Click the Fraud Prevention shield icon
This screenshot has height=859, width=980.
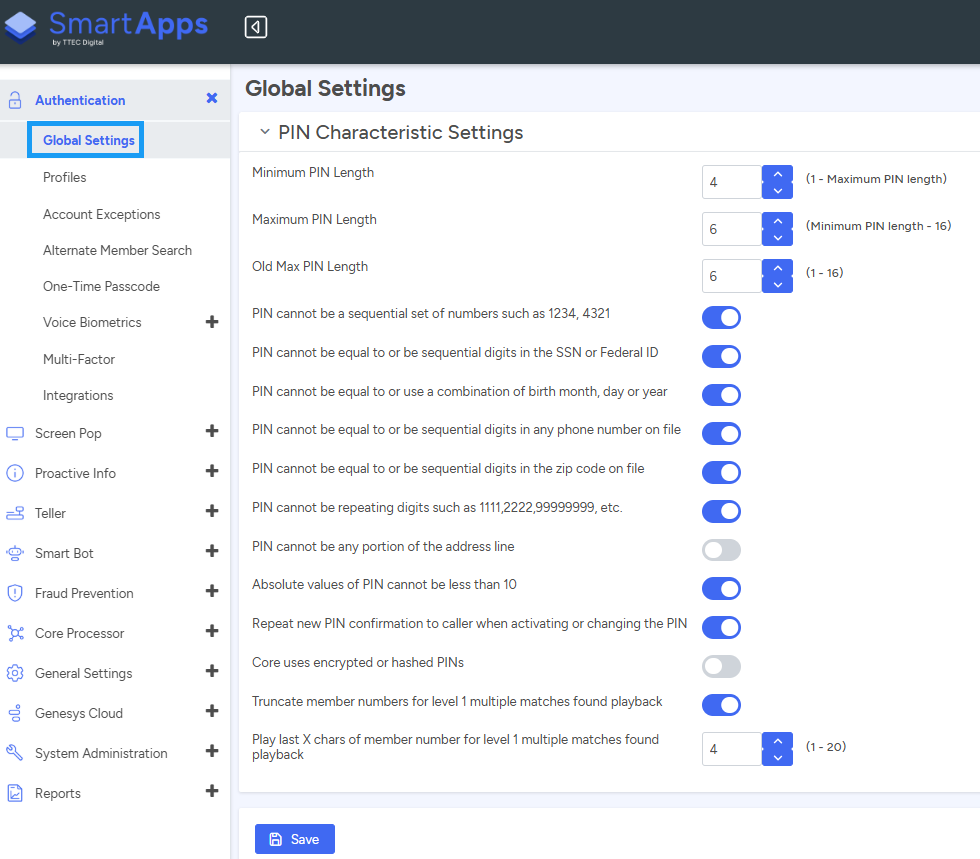[15, 593]
